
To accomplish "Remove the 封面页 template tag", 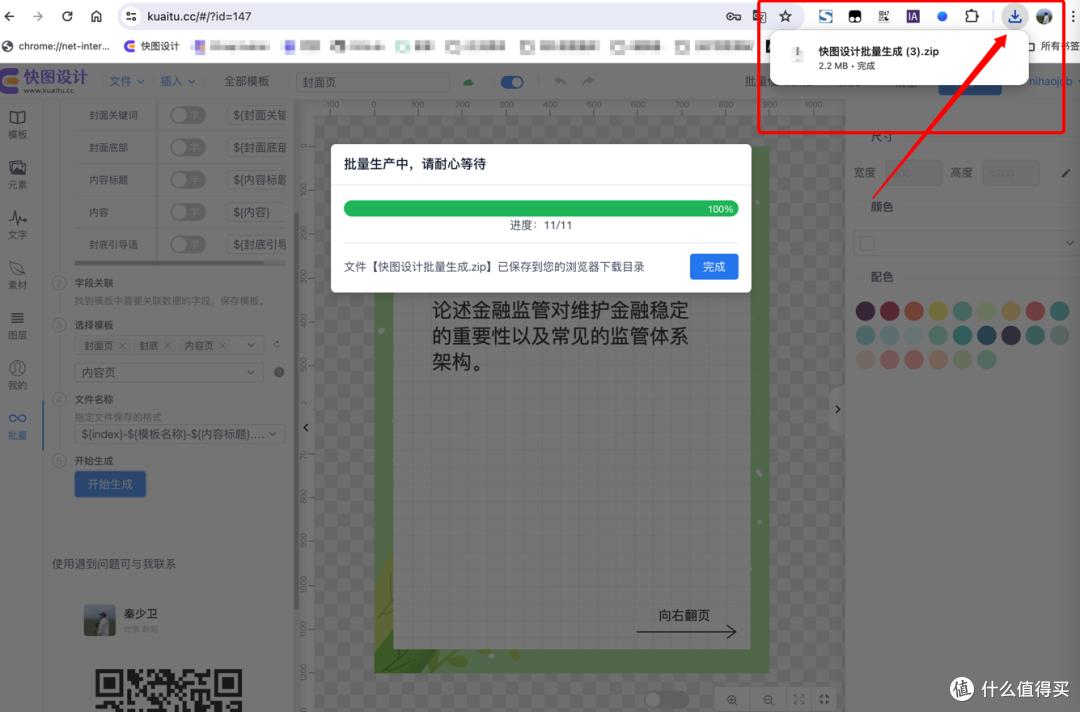I will point(123,345).
